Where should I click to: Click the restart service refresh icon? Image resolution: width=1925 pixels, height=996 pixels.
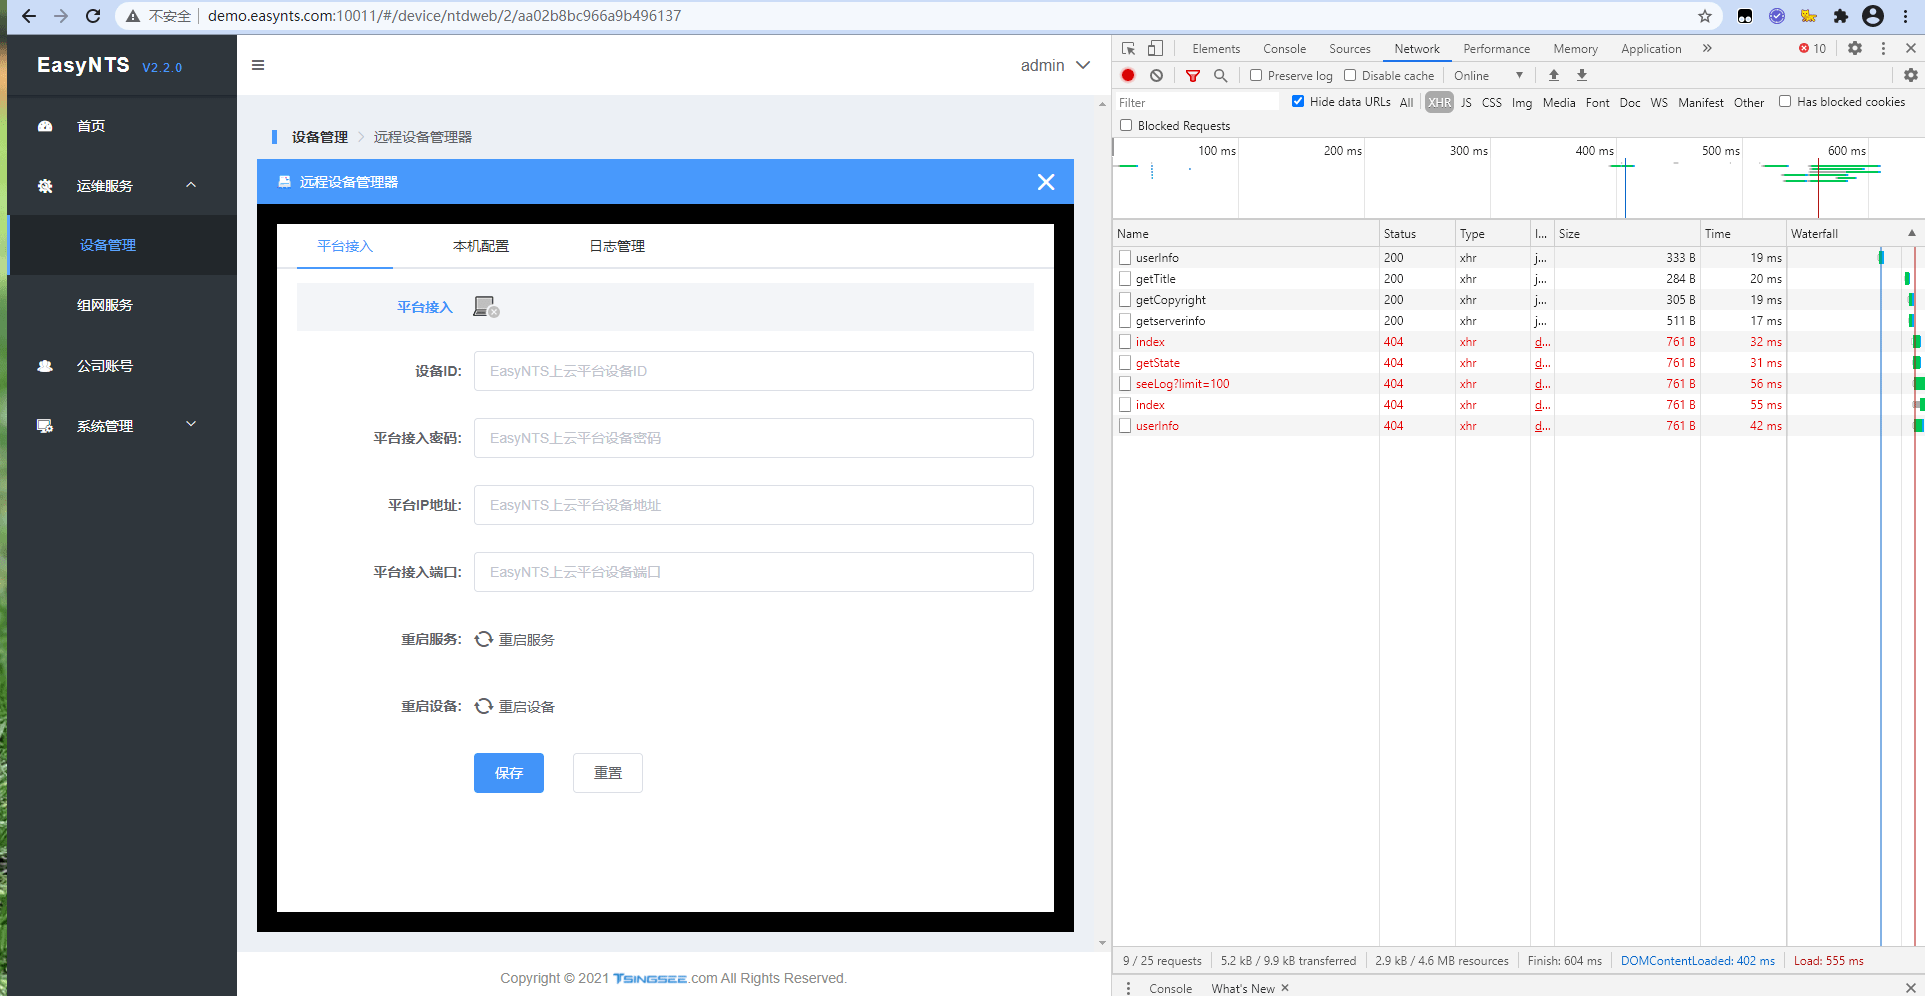(x=484, y=639)
